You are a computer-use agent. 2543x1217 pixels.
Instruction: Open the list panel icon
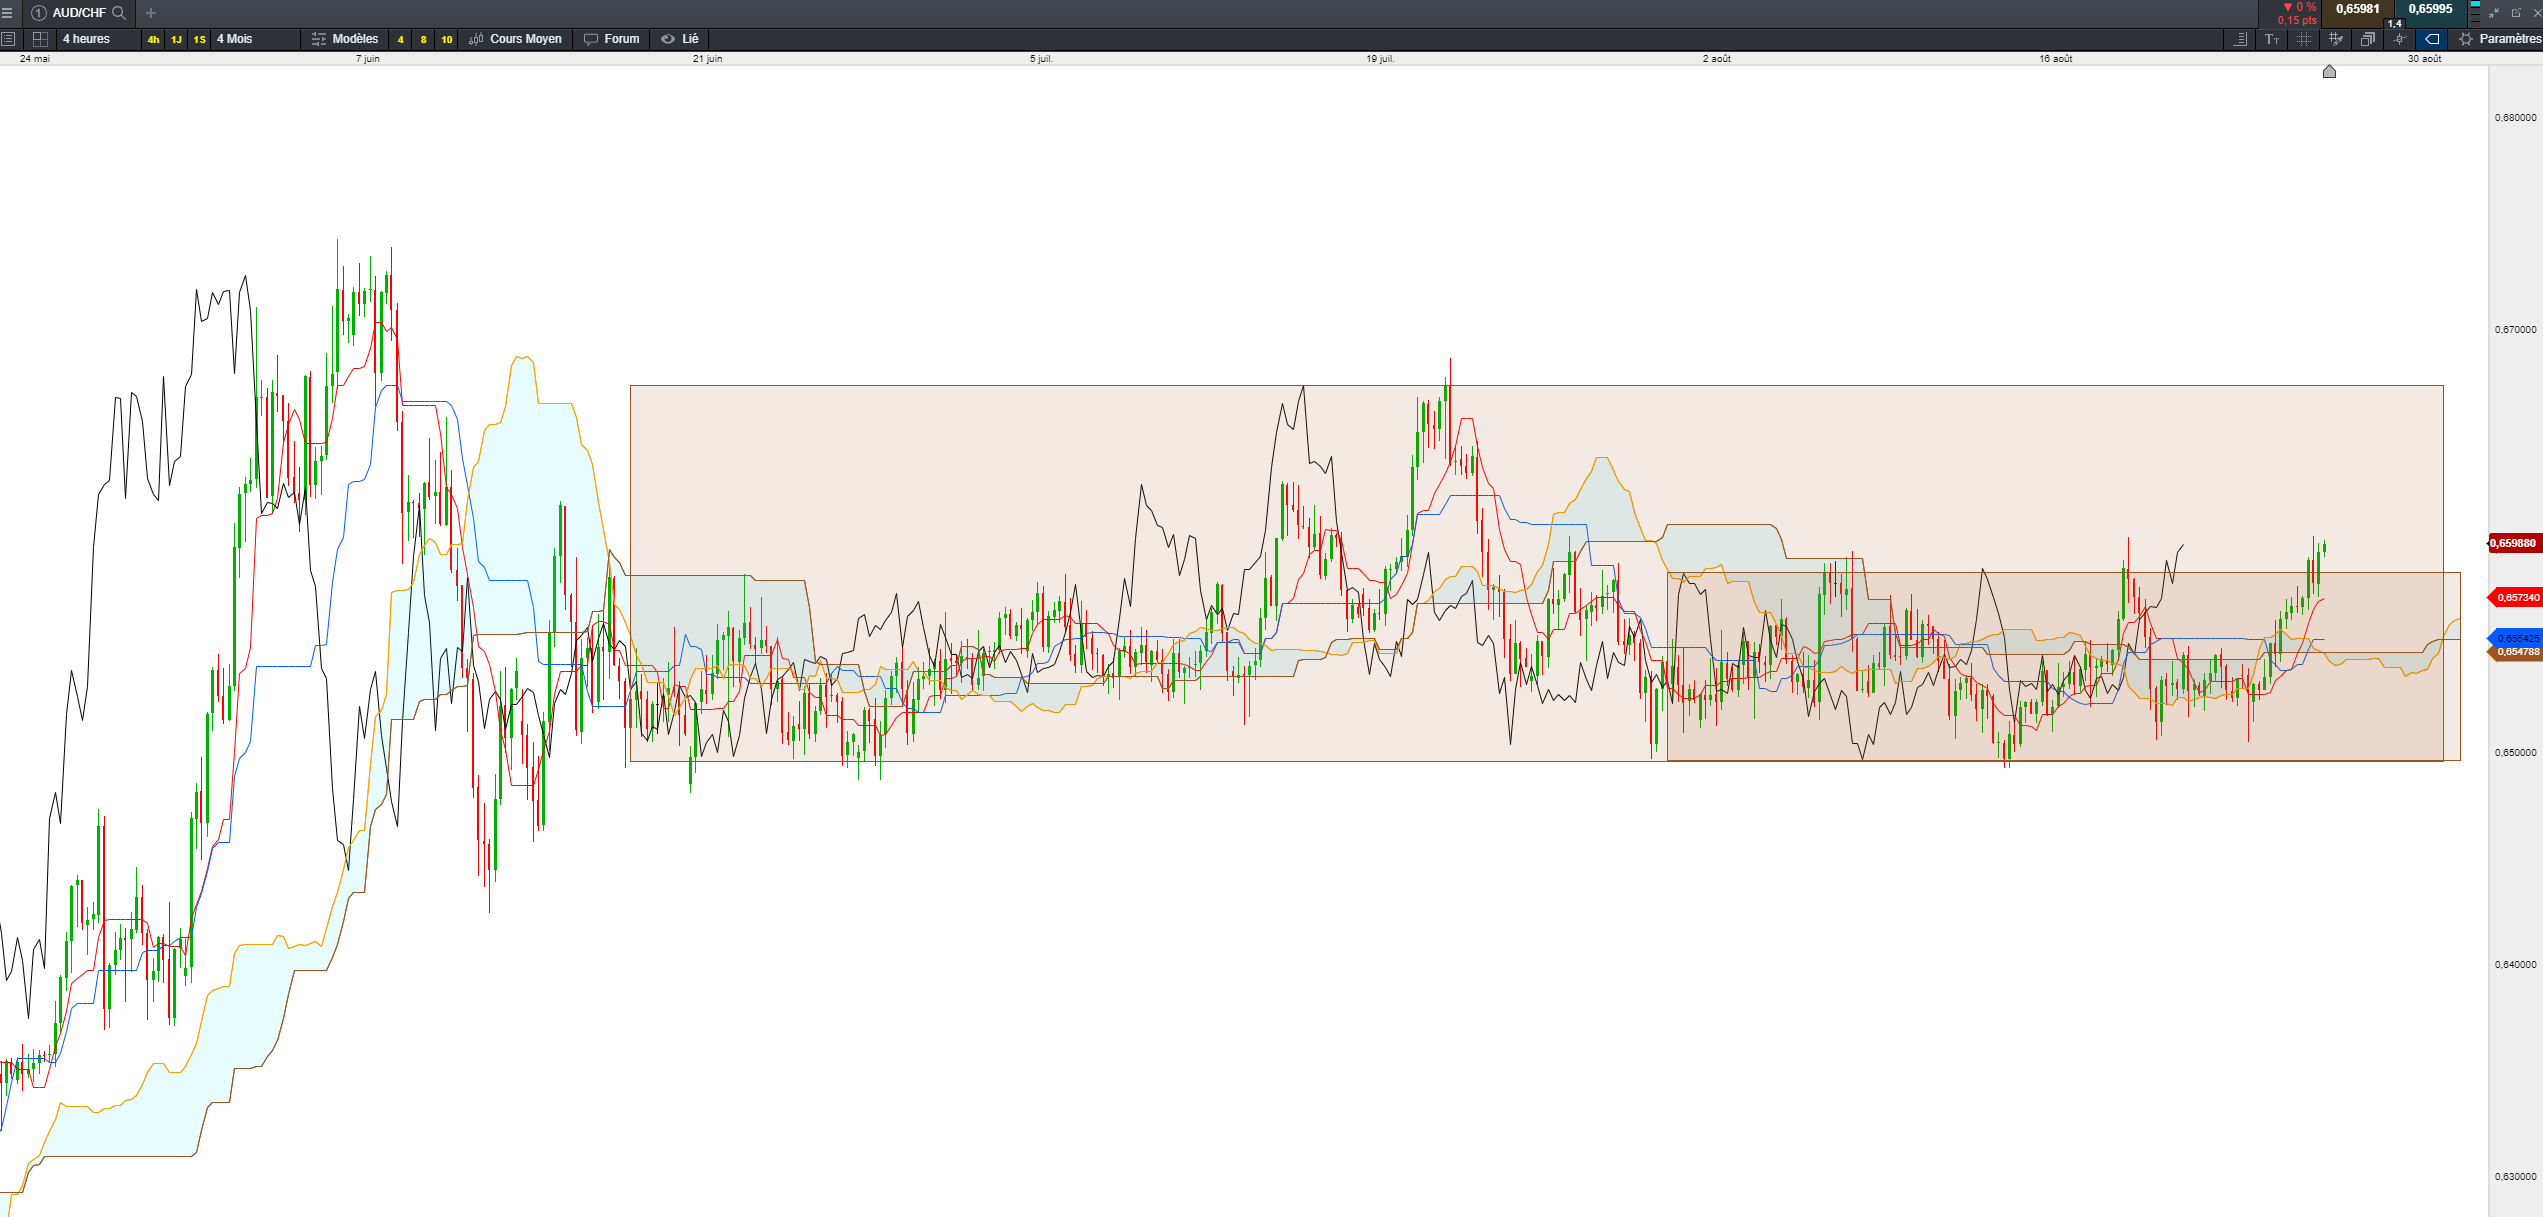(8, 39)
